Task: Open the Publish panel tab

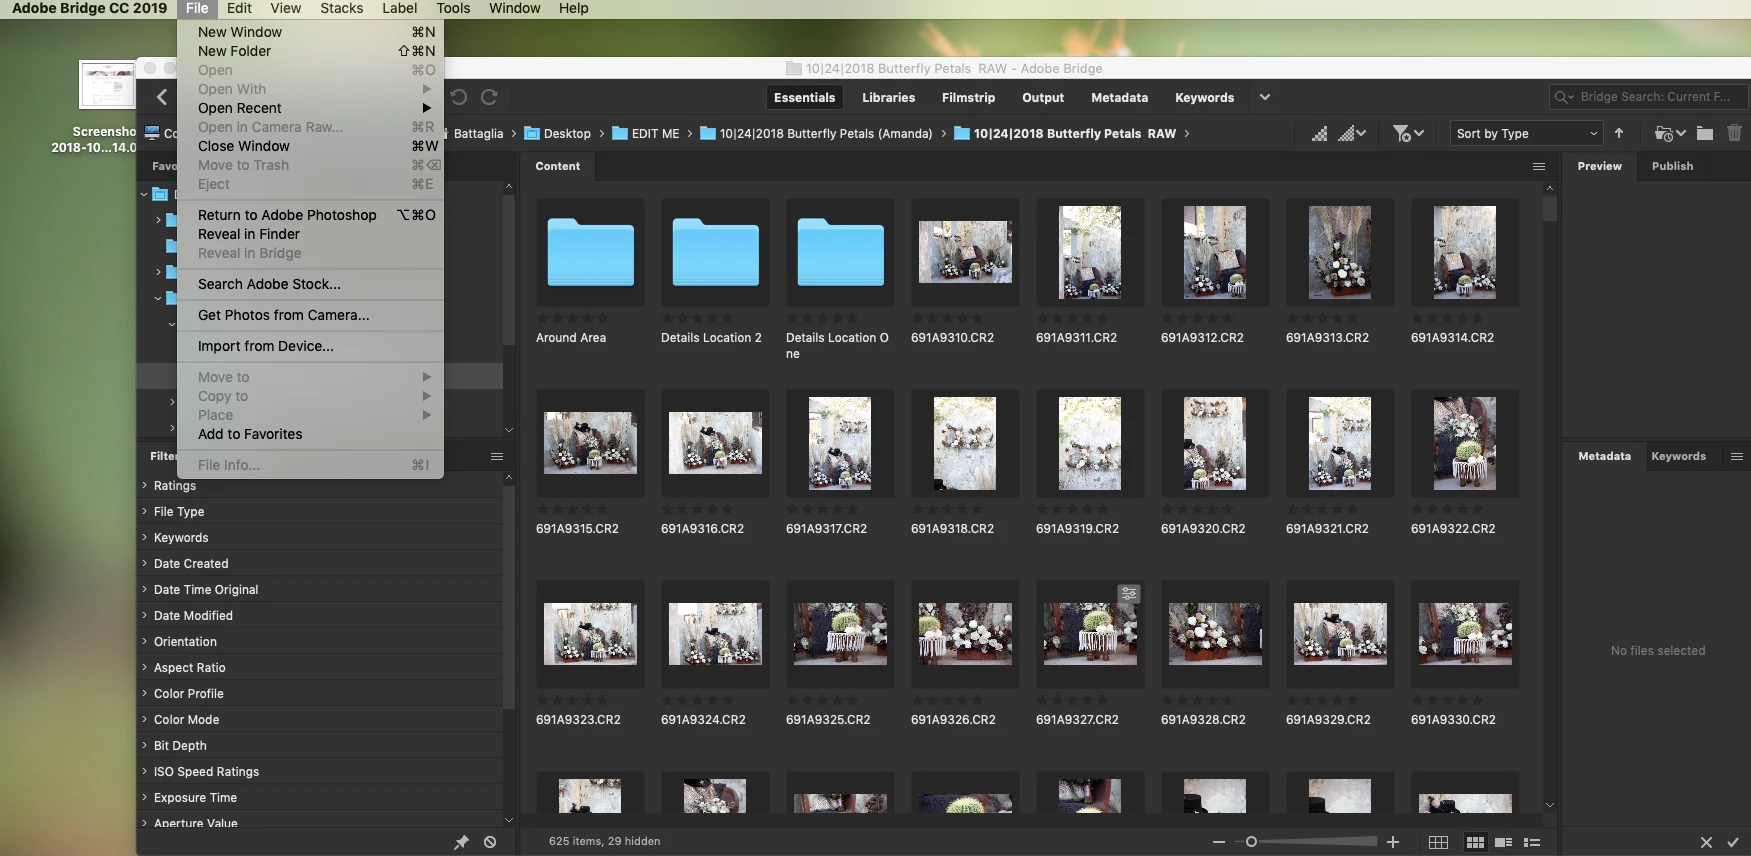Action: click(x=1672, y=166)
